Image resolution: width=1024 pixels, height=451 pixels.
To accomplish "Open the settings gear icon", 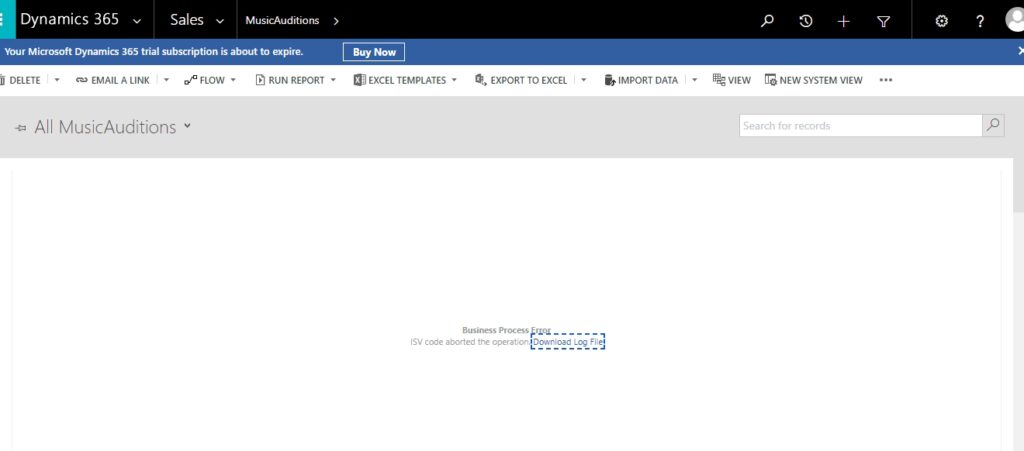I will [941, 20].
